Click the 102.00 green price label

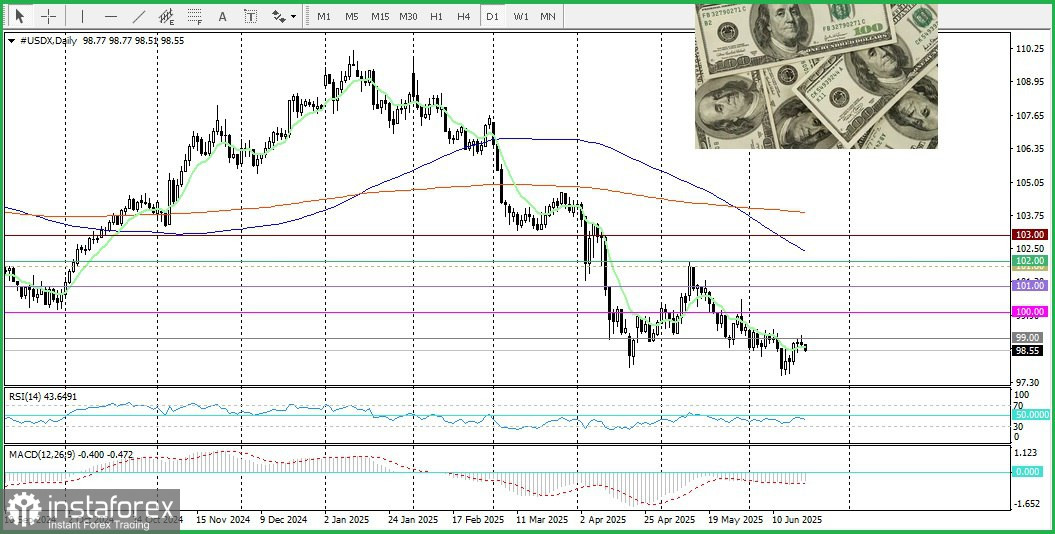click(1030, 260)
